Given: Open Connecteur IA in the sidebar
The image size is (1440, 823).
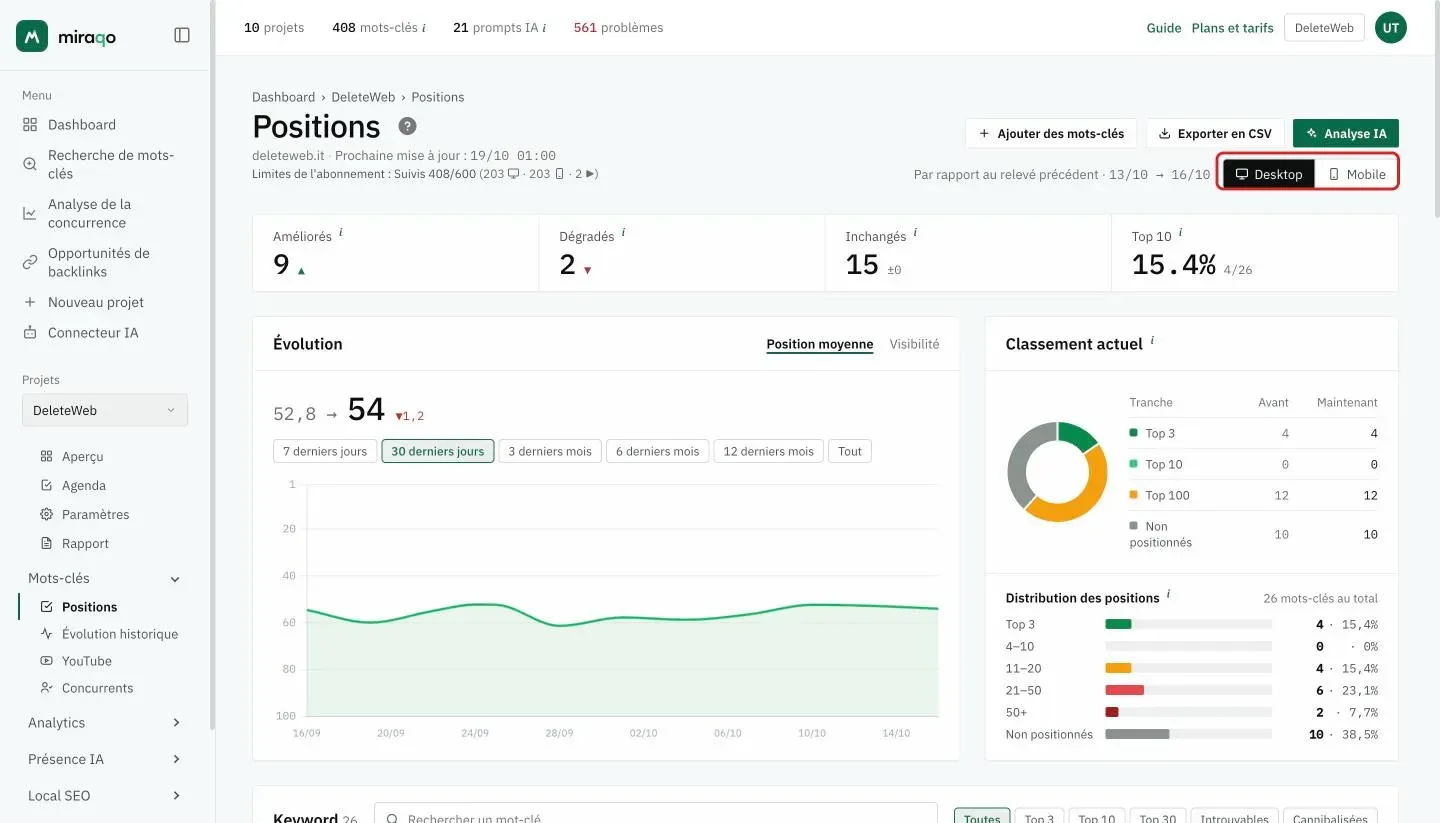Looking at the screenshot, I should tap(80, 332).
